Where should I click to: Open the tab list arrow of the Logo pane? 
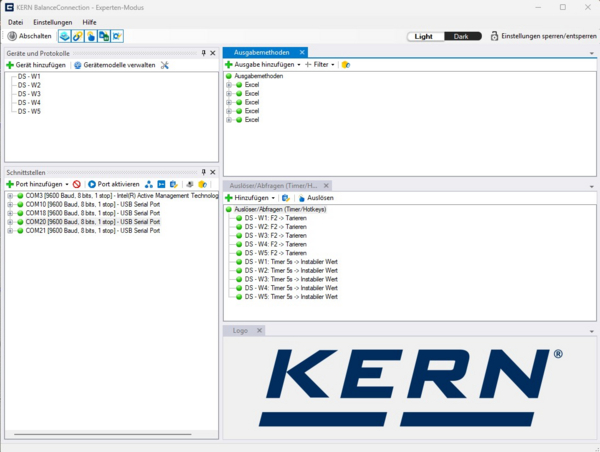point(592,331)
